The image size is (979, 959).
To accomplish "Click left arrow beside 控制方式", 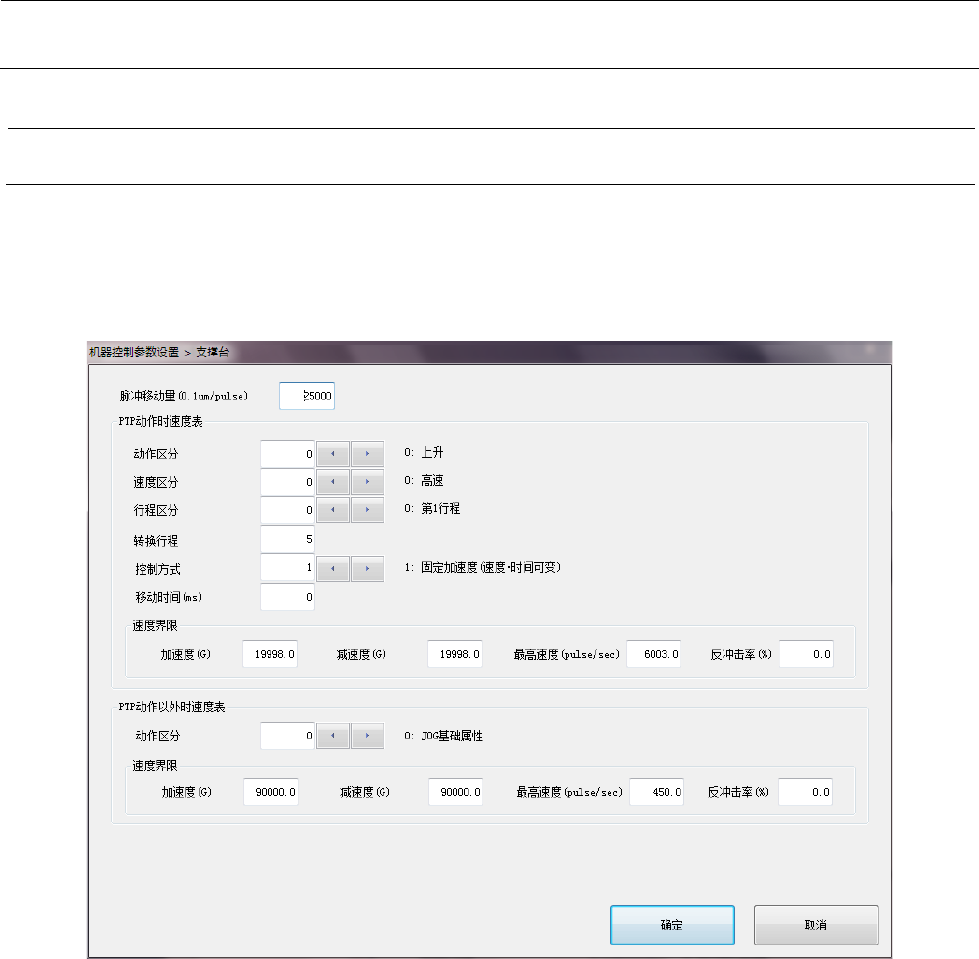I will (x=333, y=569).
